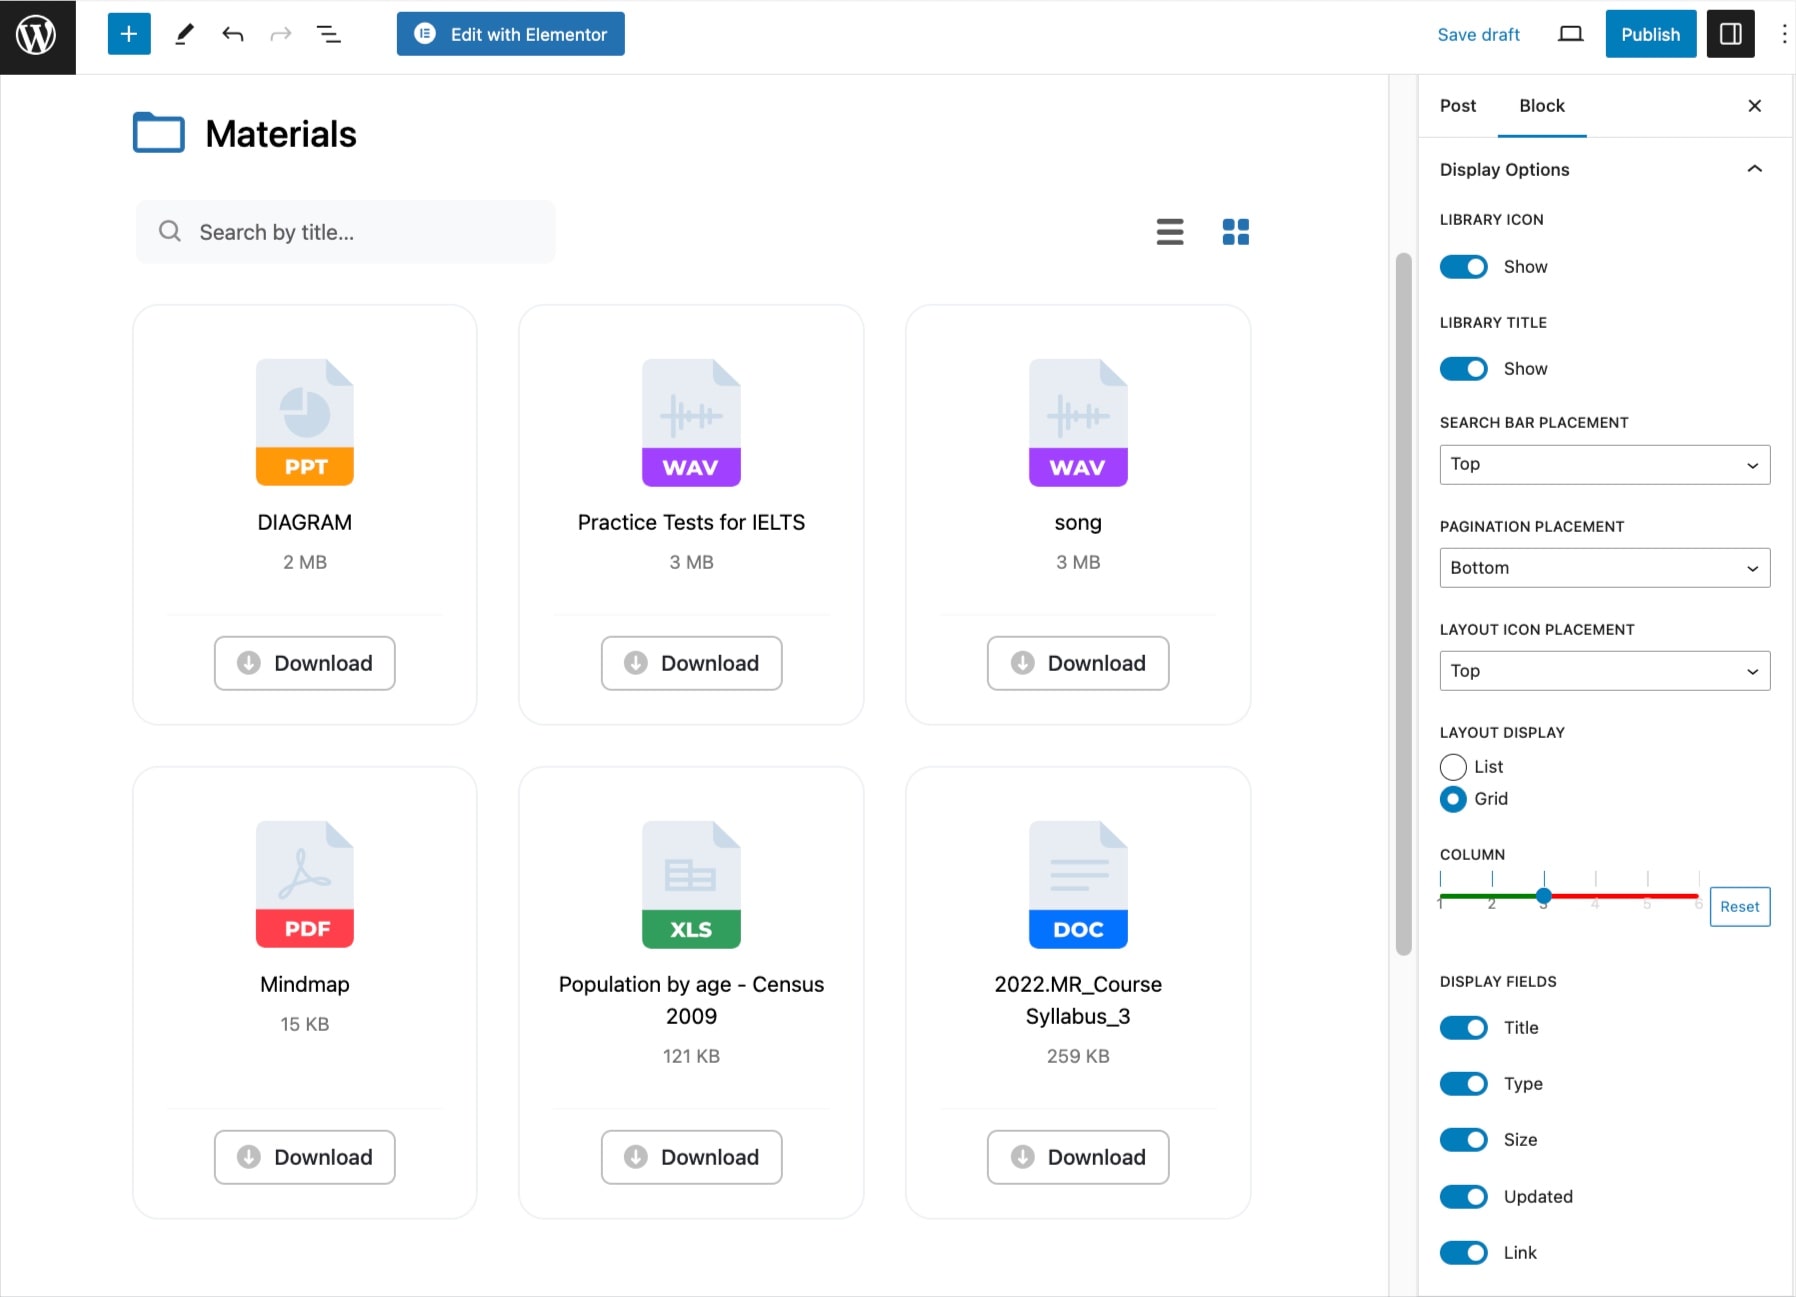Open Layout Icon Placement dropdown
Image resolution: width=1796 pixels, height=1297 pixels.
(x=1604, y=671)
